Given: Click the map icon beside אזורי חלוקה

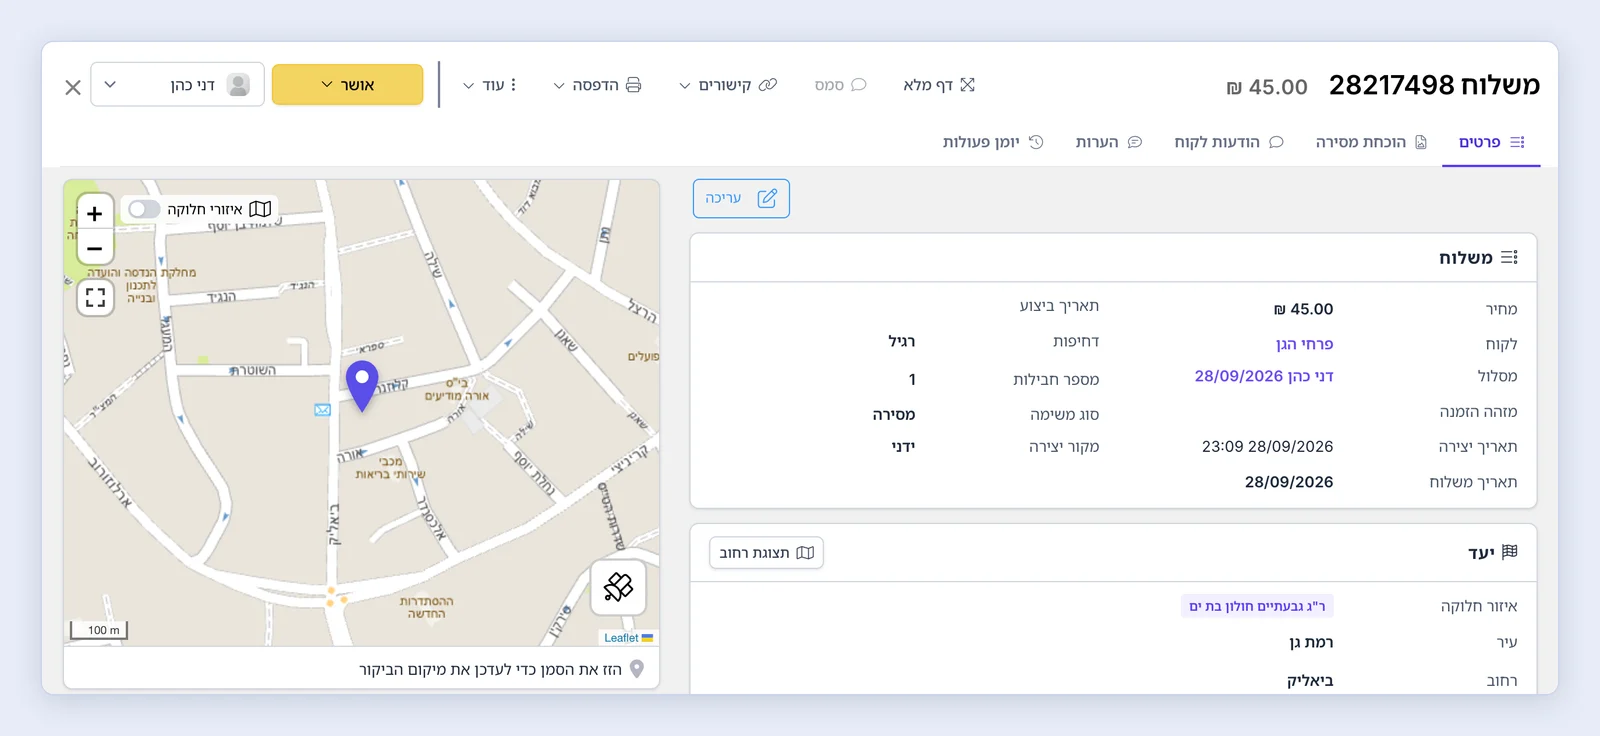Looking at the screenshot, I should click(x=260, y=209).
